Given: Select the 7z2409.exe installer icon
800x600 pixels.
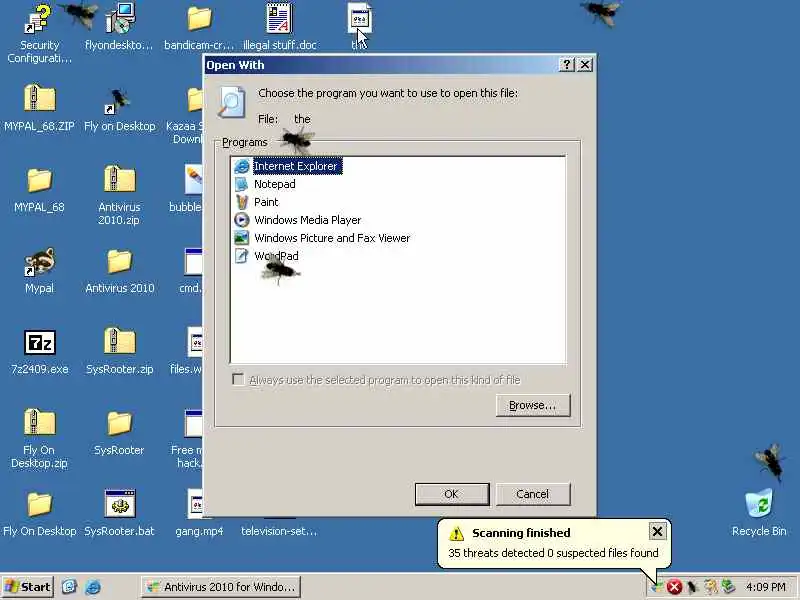Looking at the screenshot, I should [39, 352].
